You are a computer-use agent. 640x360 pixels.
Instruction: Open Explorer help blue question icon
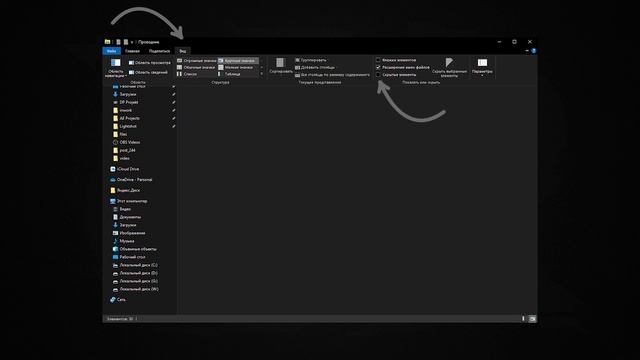[x=533, y=51]
